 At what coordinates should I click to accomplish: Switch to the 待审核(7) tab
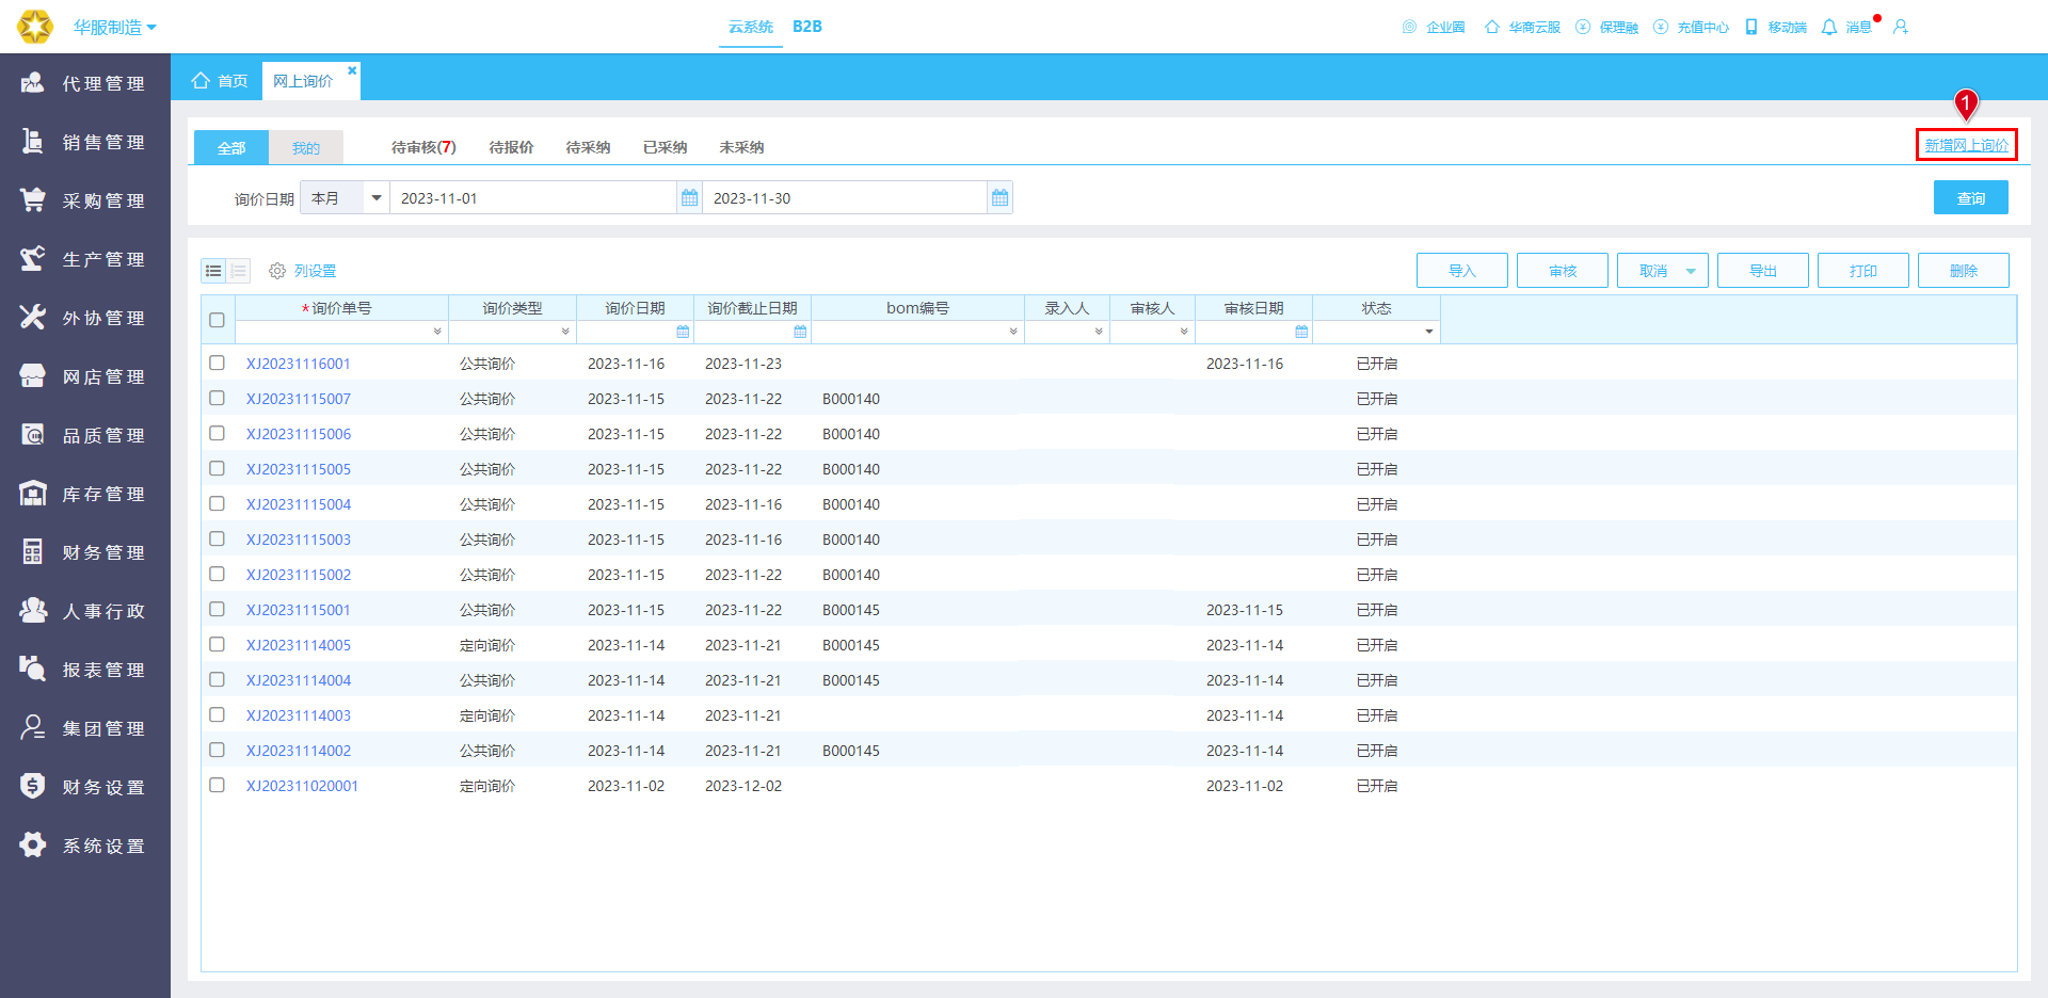click(x=423, y=147)
